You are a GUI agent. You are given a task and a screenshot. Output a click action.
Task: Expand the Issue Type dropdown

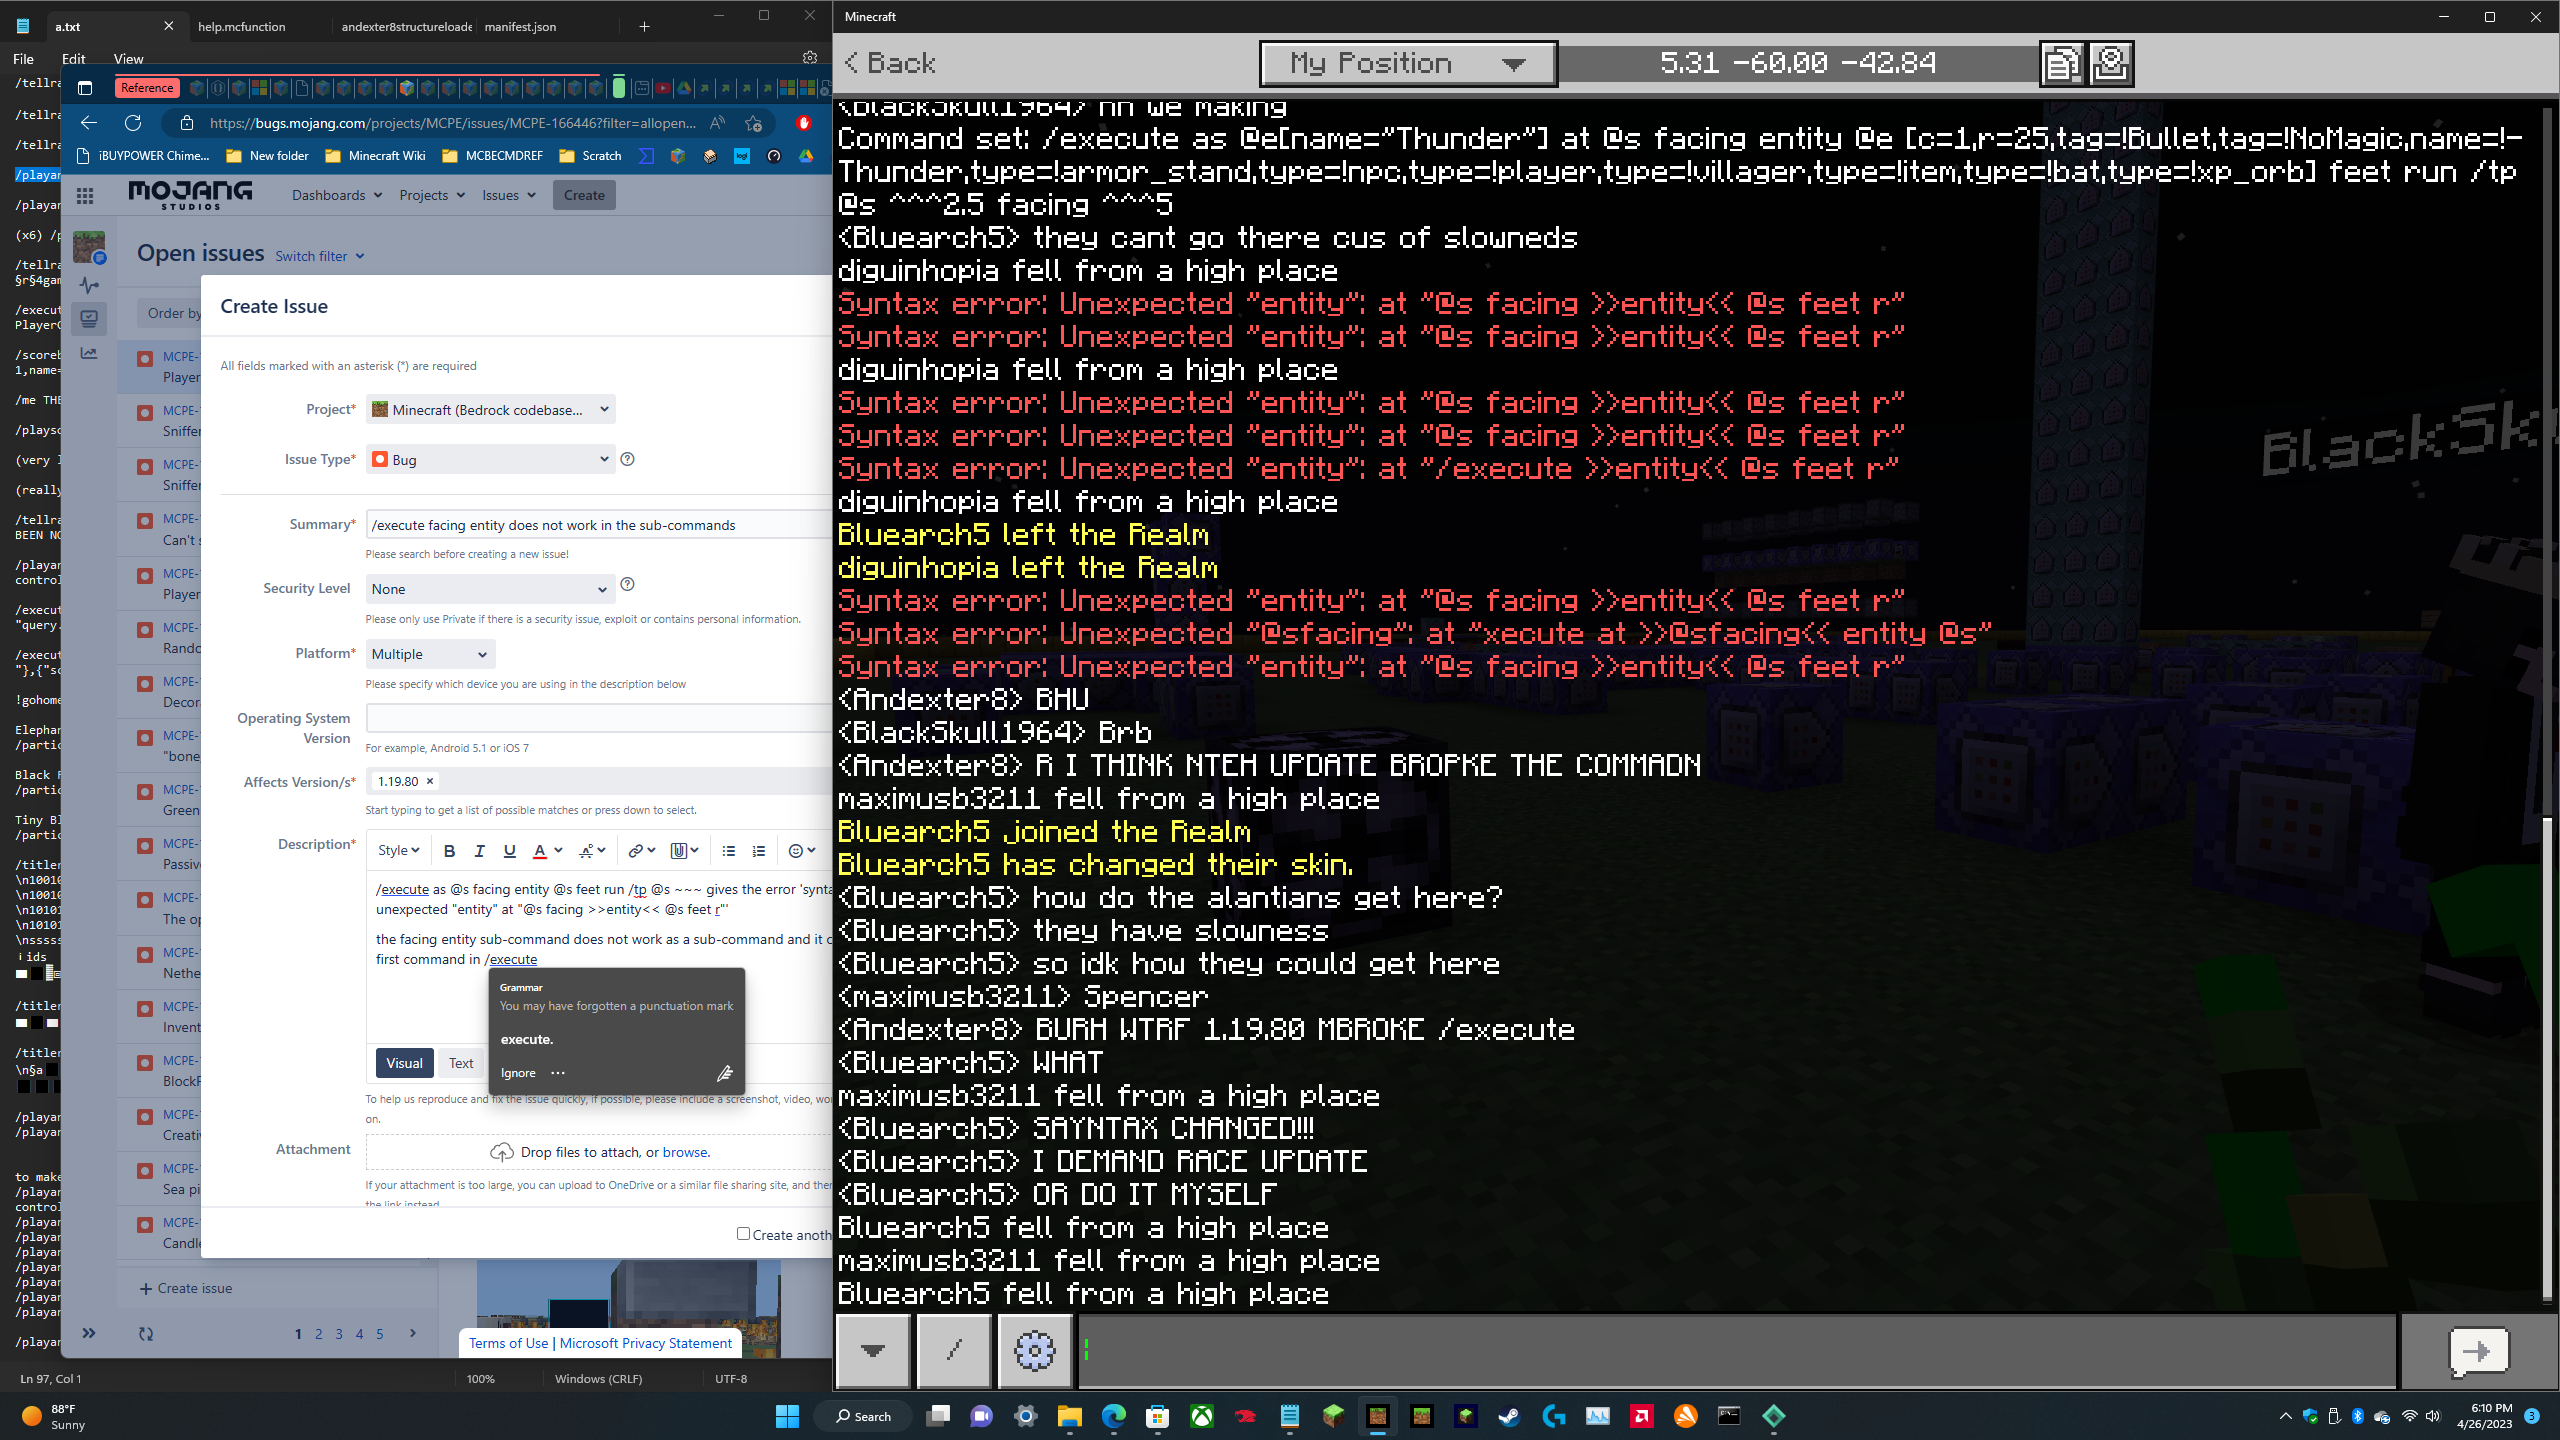tap(490, 460)
